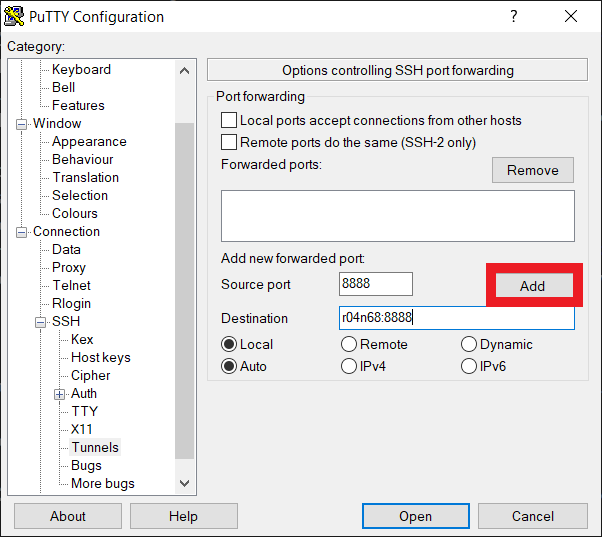The image size is (602, 537).
Task: Click the Open button
Action: click(415, 516)
